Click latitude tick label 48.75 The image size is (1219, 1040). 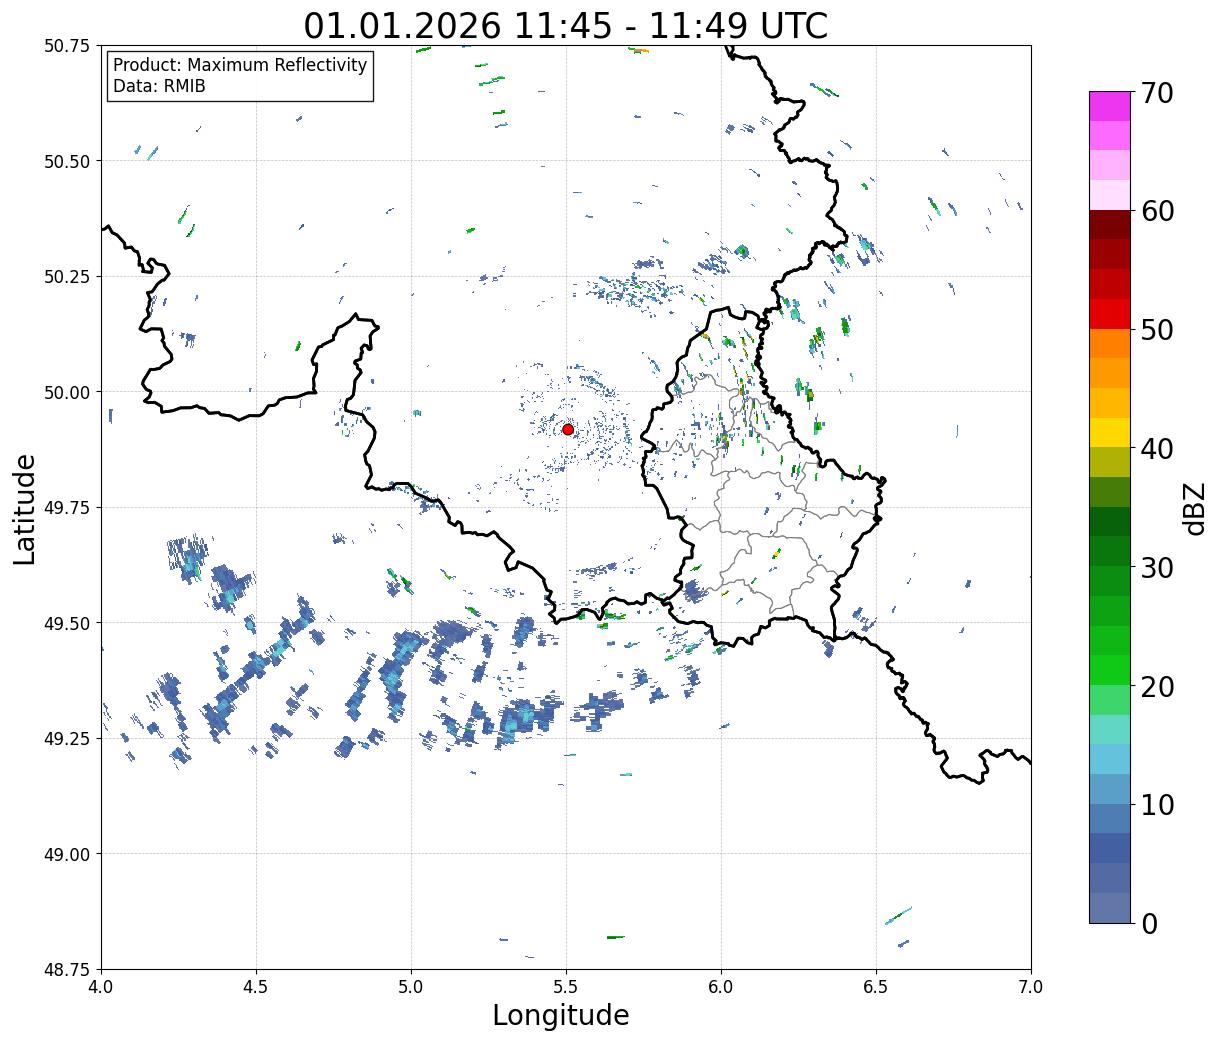pos(67,970)
